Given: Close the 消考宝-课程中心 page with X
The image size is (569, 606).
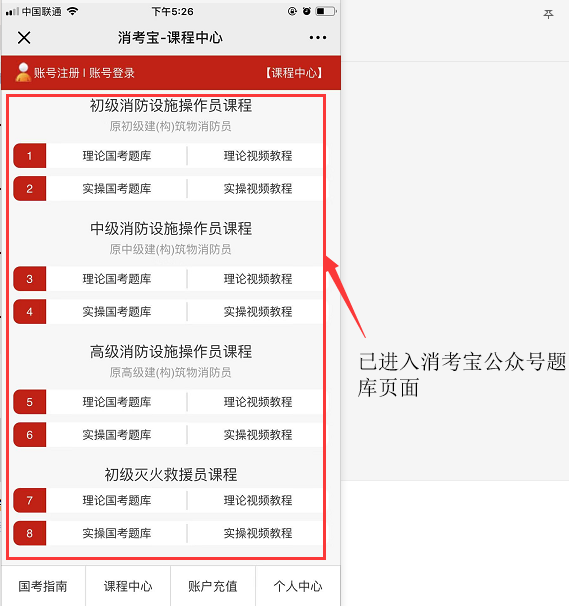Looking at the screenshot, I should click(x=24, y=38).
